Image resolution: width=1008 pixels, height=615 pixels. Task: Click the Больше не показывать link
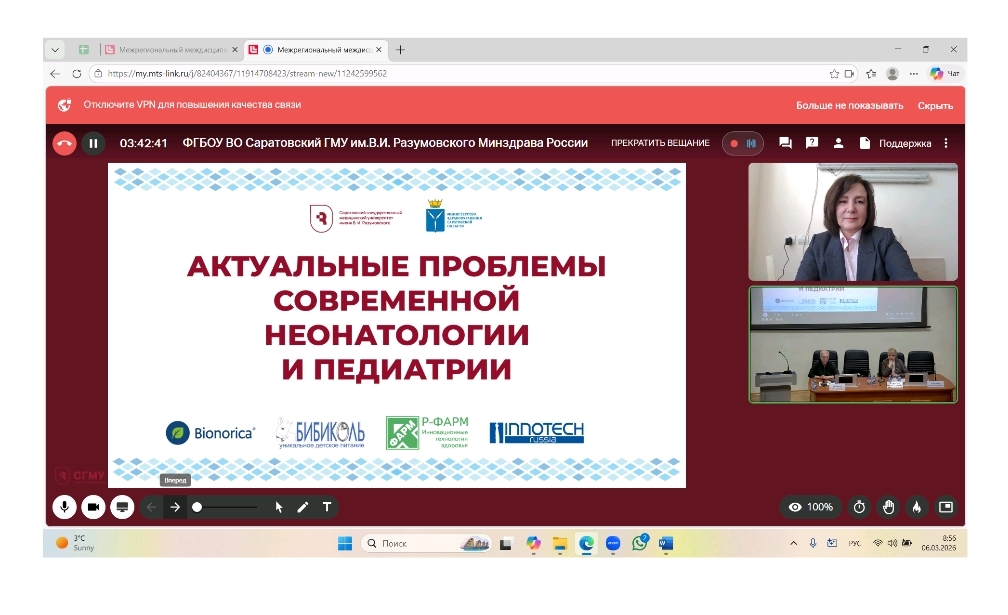(851, 104)
